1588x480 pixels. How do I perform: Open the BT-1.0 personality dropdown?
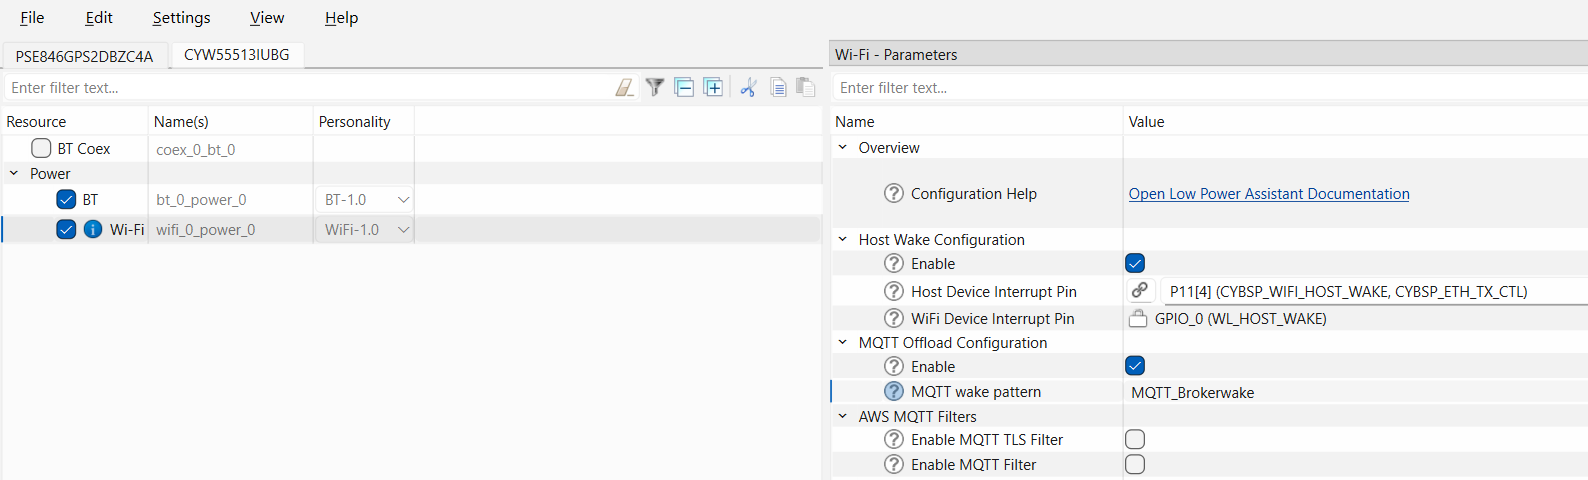point(403,200)
